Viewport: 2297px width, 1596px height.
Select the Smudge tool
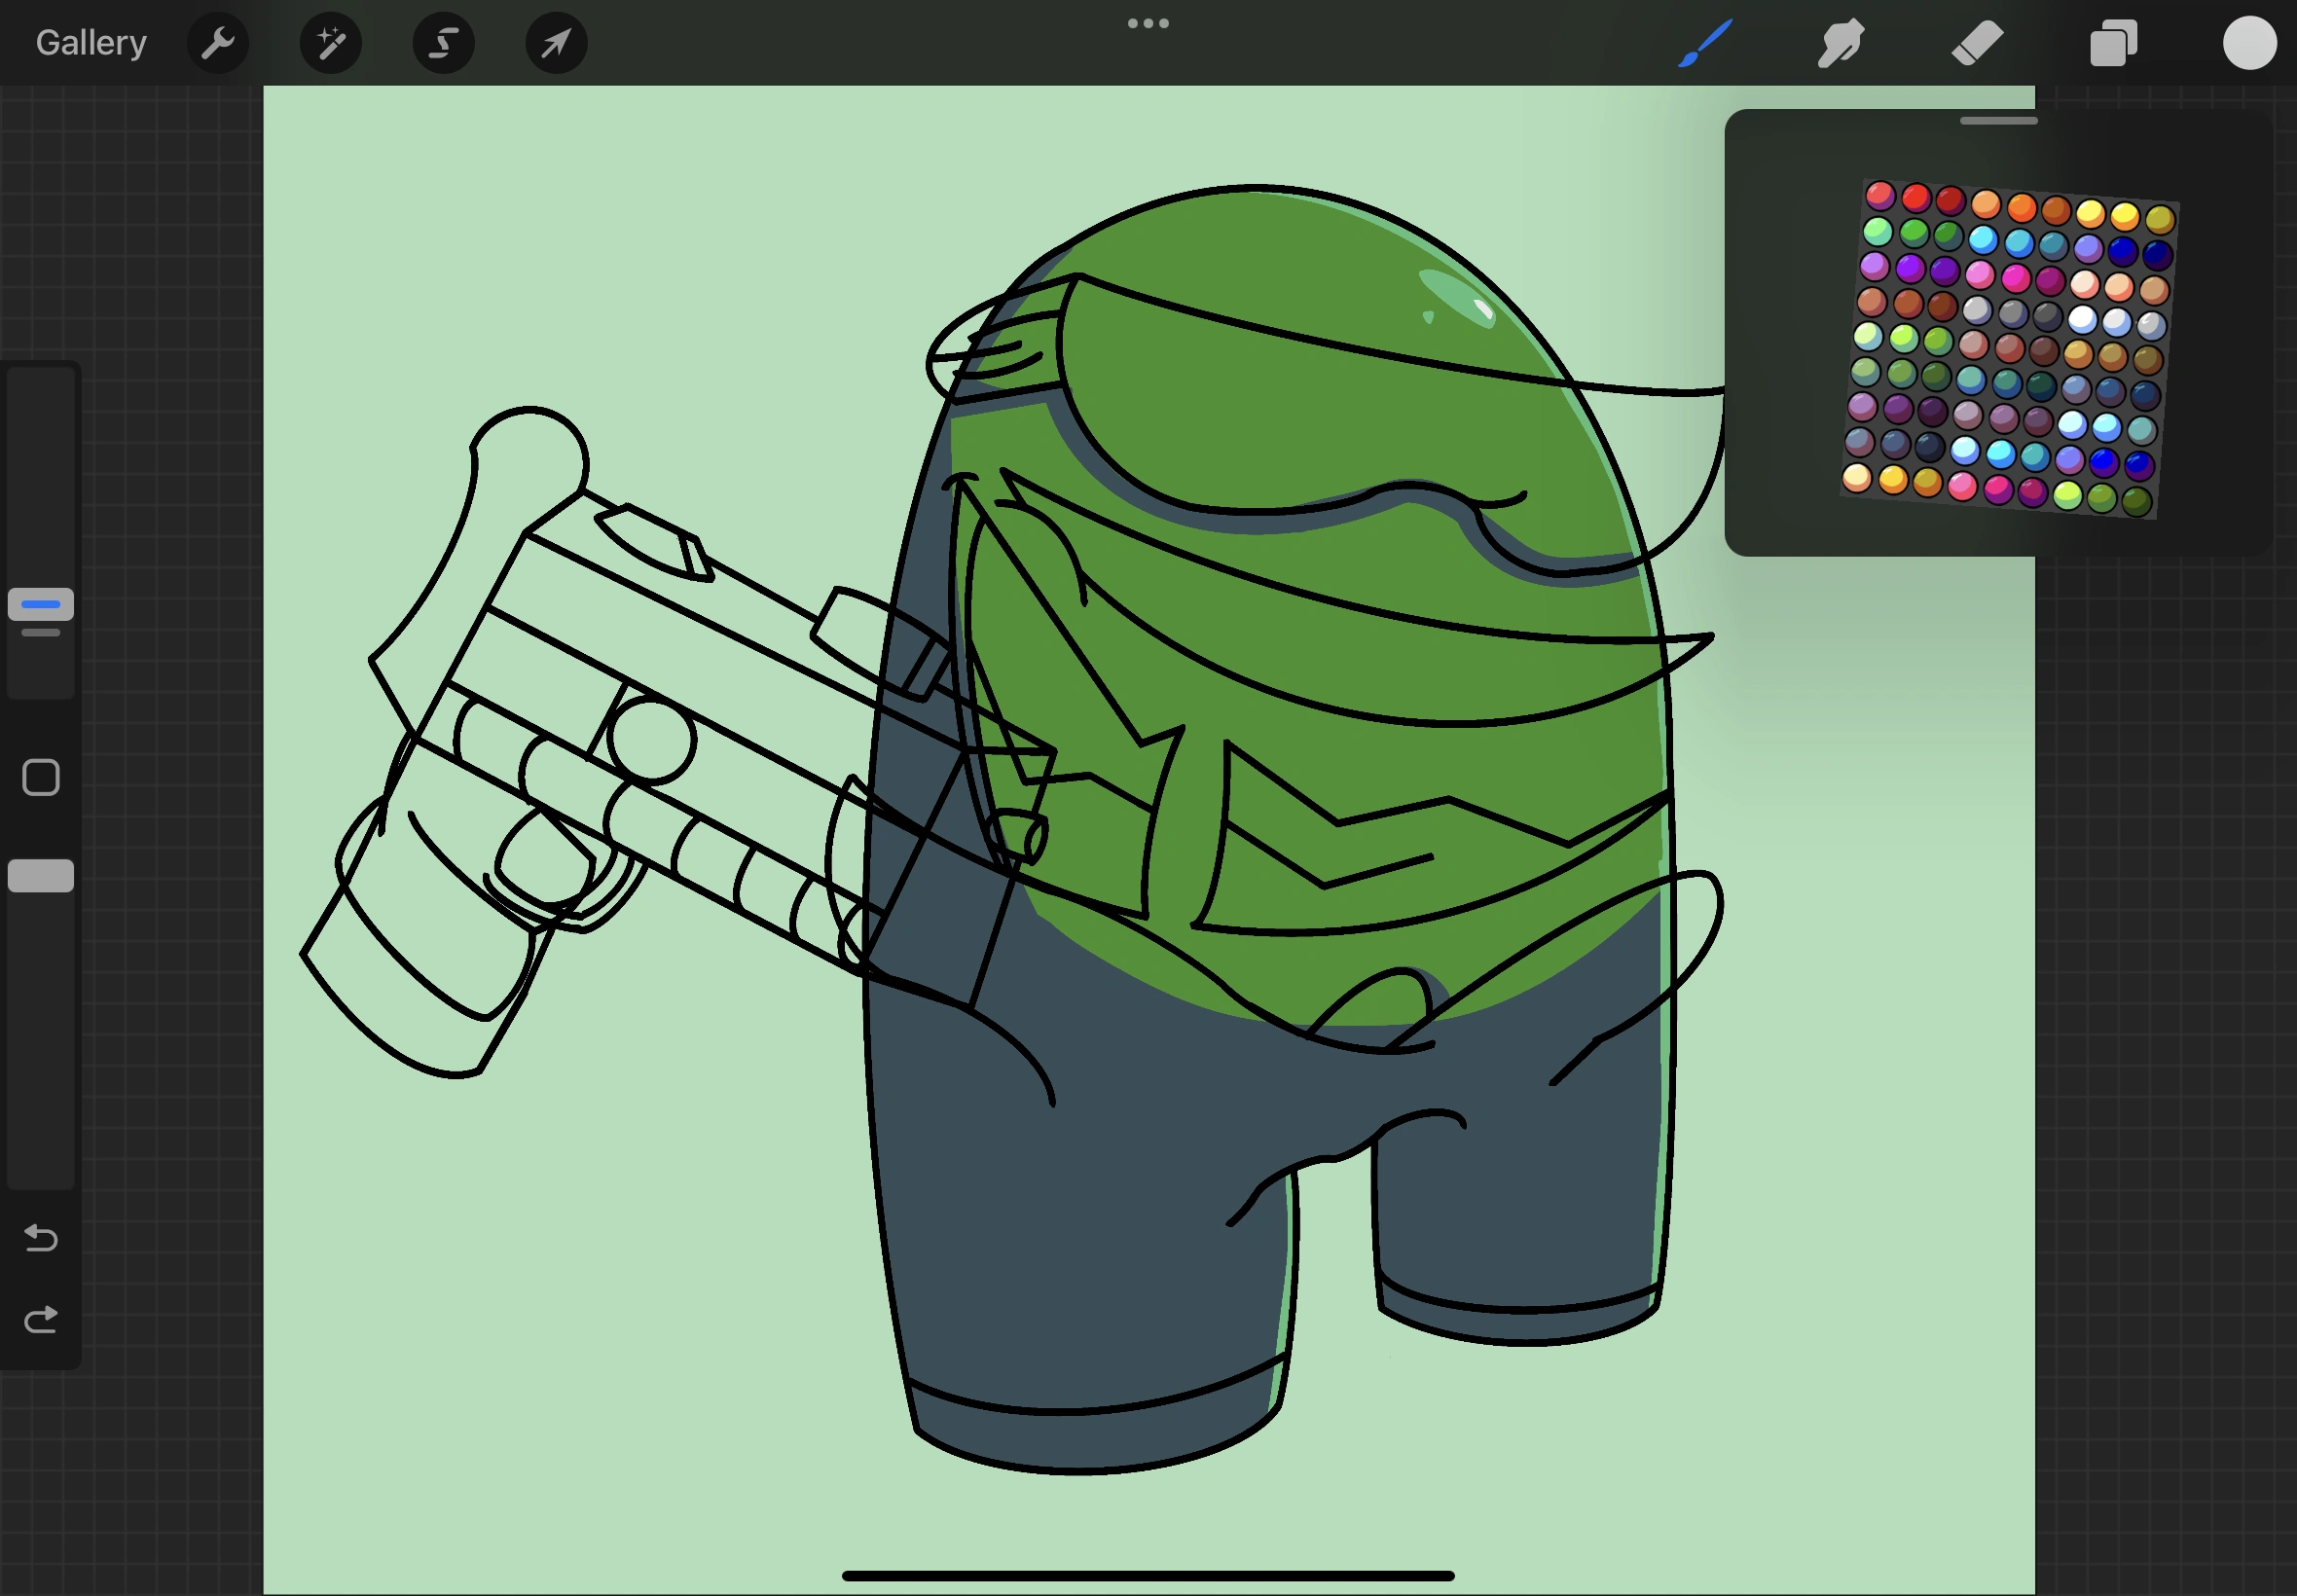(x=1841, y=42)
